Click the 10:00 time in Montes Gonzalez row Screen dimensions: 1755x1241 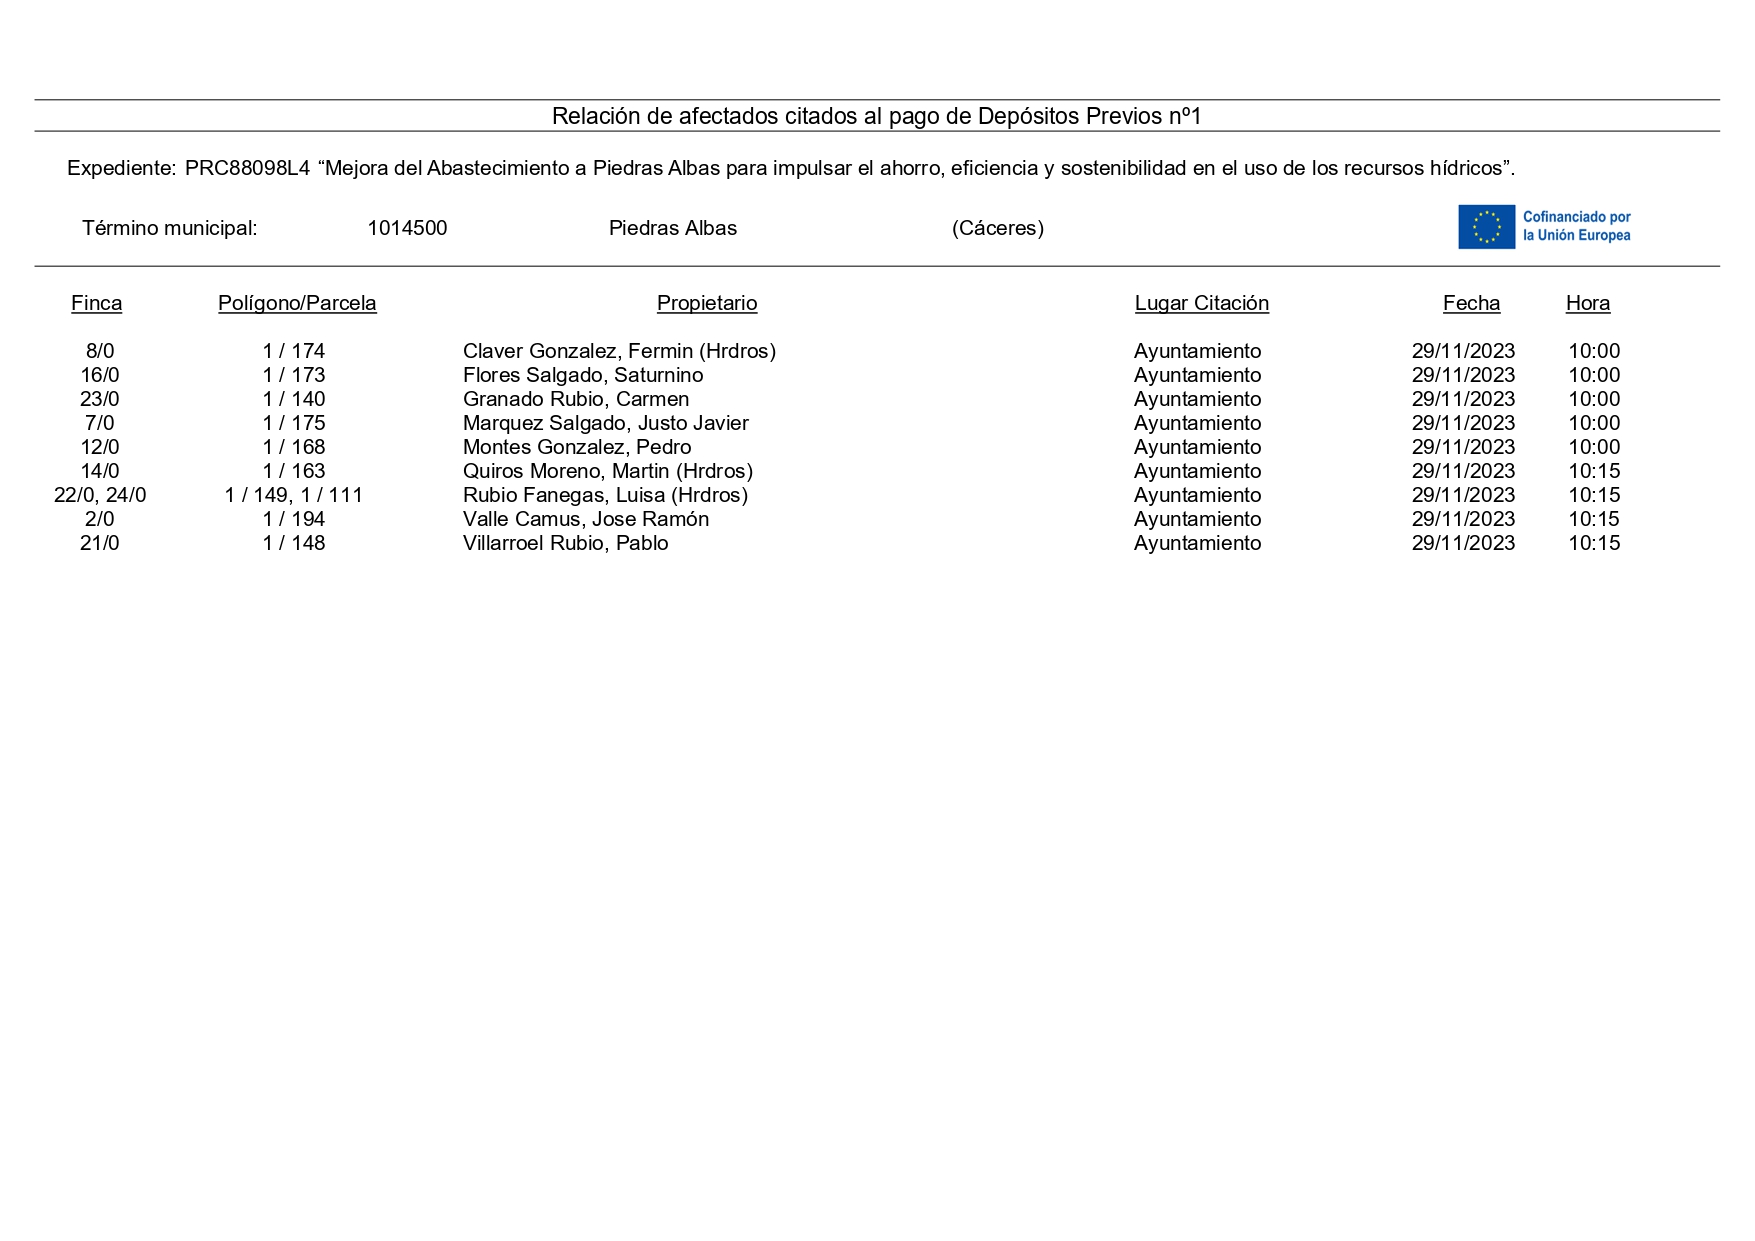(1594, 447)
